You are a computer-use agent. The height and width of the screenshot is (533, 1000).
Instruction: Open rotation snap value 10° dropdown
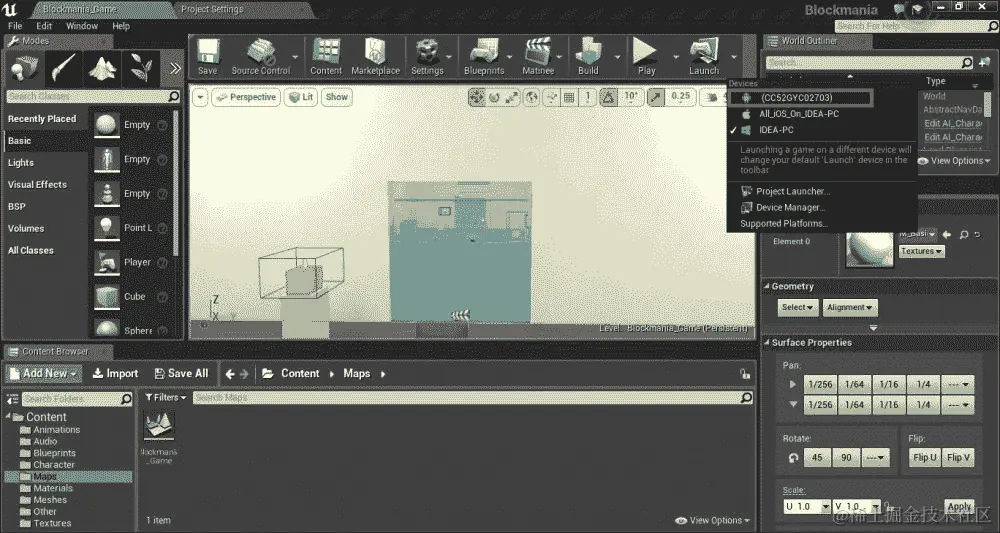point(631,97)
